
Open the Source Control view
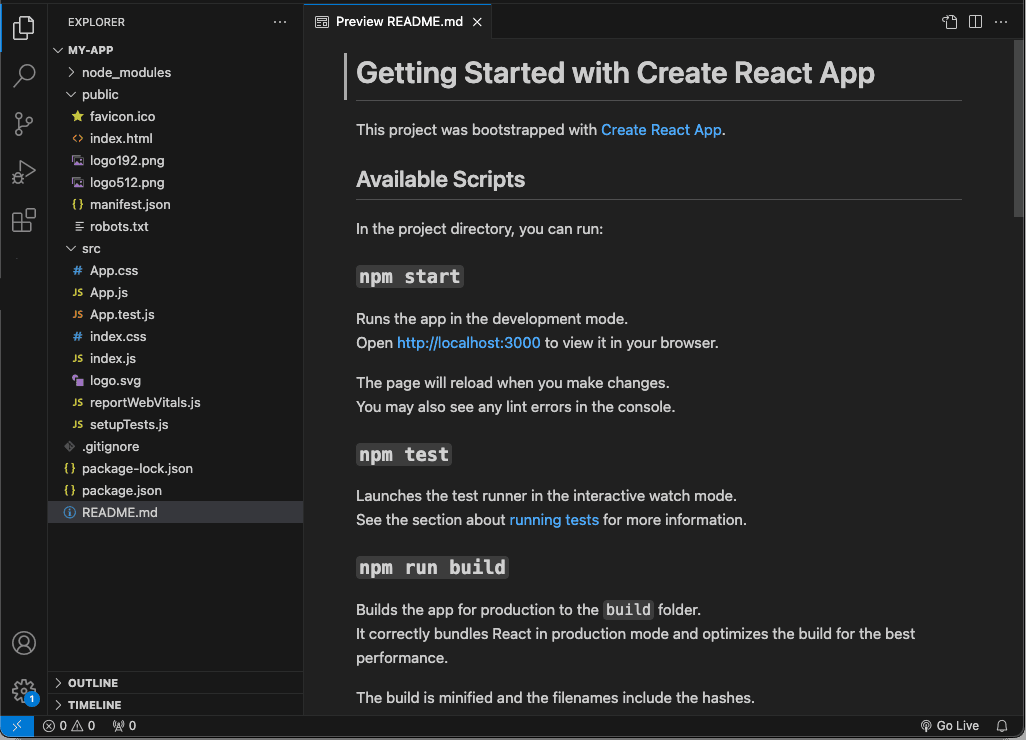tap(24, 123)
